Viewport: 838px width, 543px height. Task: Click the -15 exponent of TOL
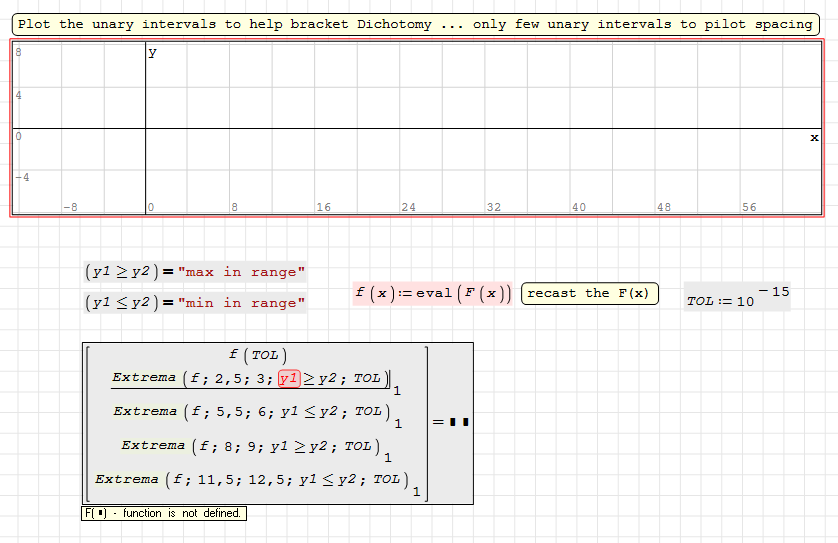774,292
